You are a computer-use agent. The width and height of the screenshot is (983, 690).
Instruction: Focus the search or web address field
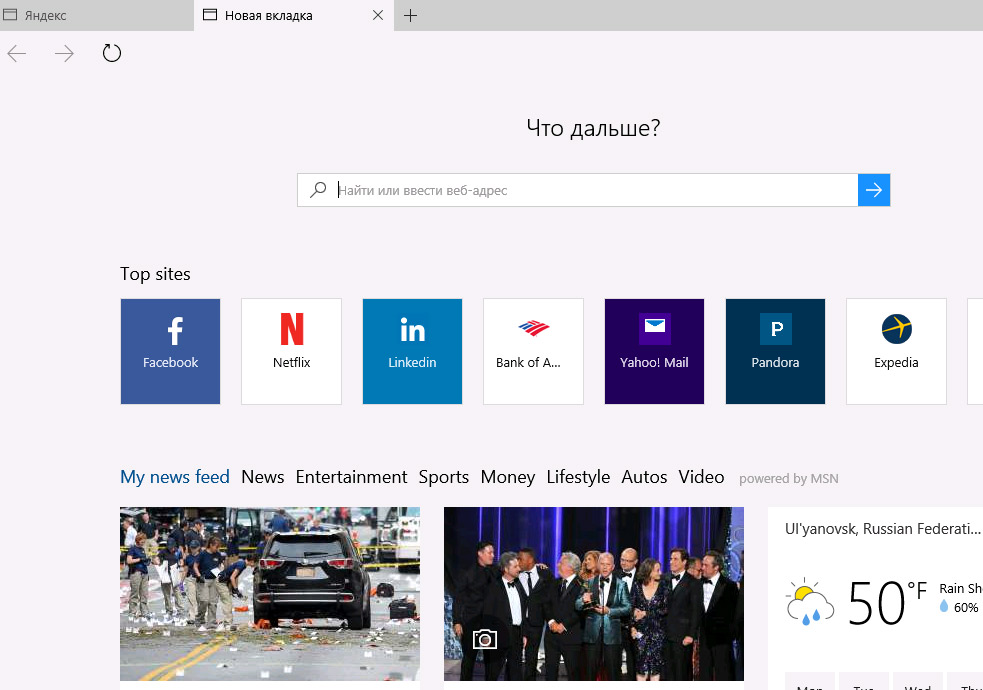pyautogui.click(x=577, y=190)
